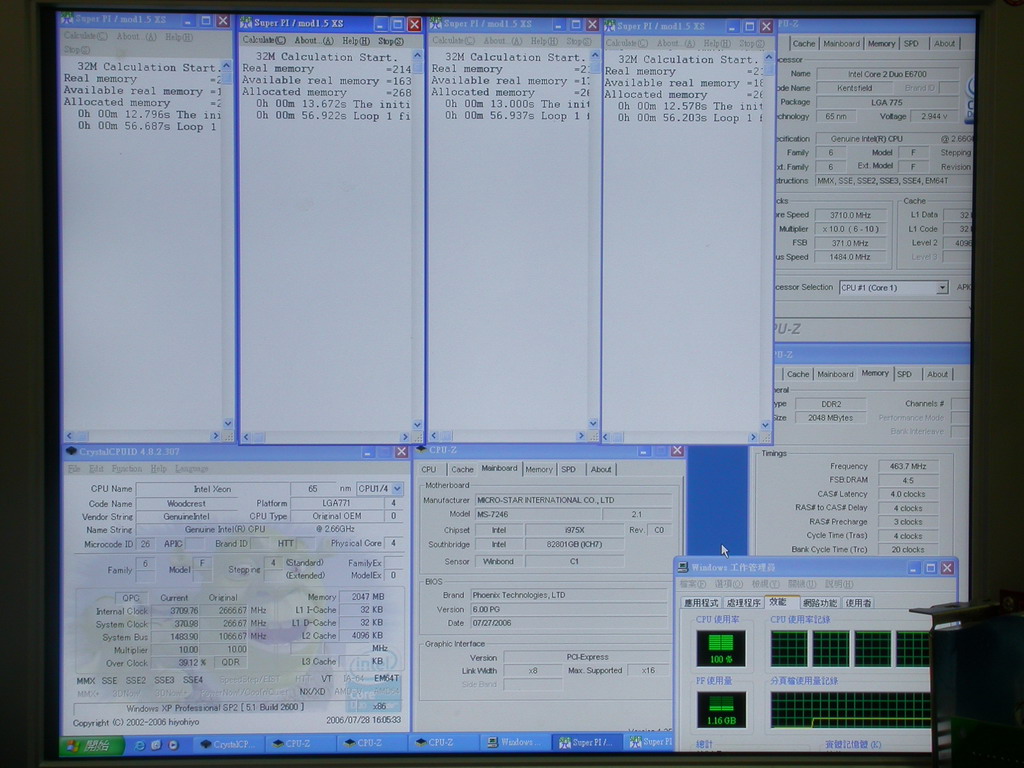1024x768 pixels.
Task: Open Edit menu in CrystalCPUID
Action: pyautogui.click(x=96, y=469)
